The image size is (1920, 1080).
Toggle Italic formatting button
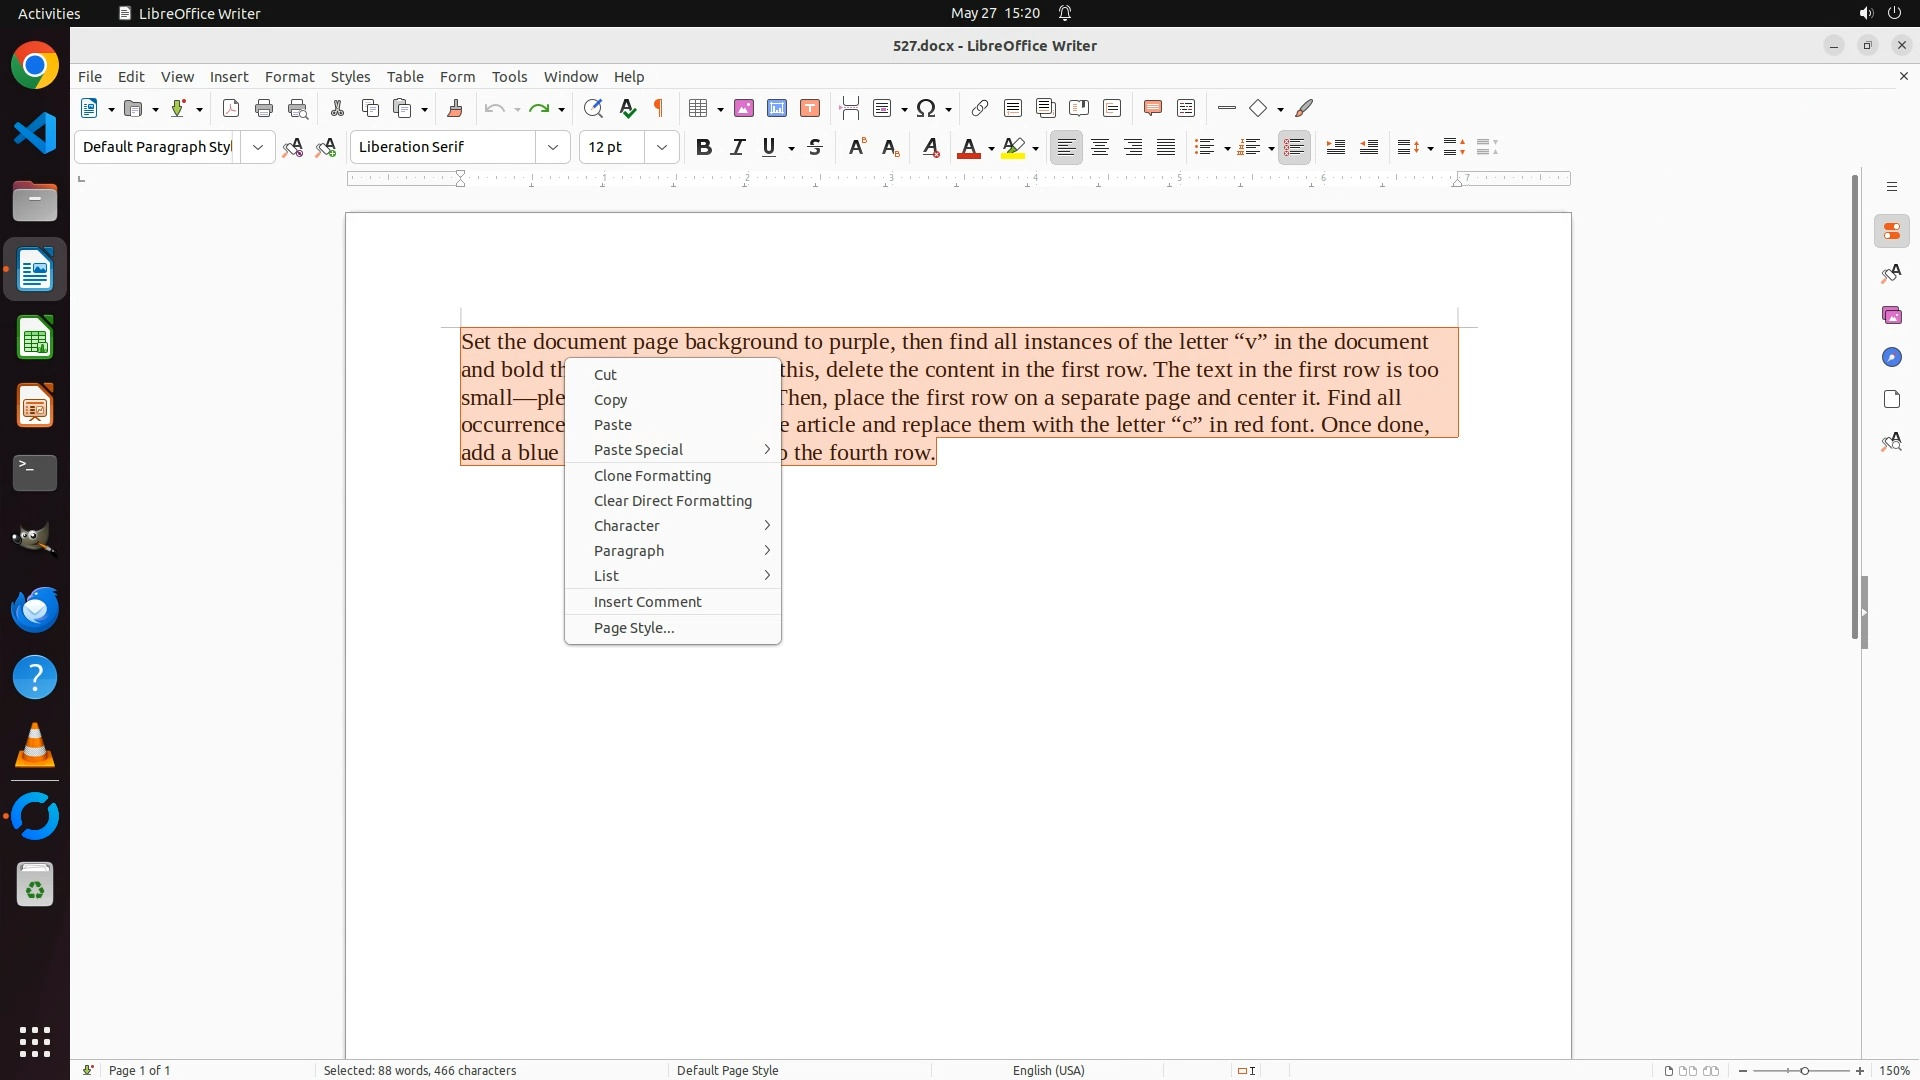tap(737, 147)
